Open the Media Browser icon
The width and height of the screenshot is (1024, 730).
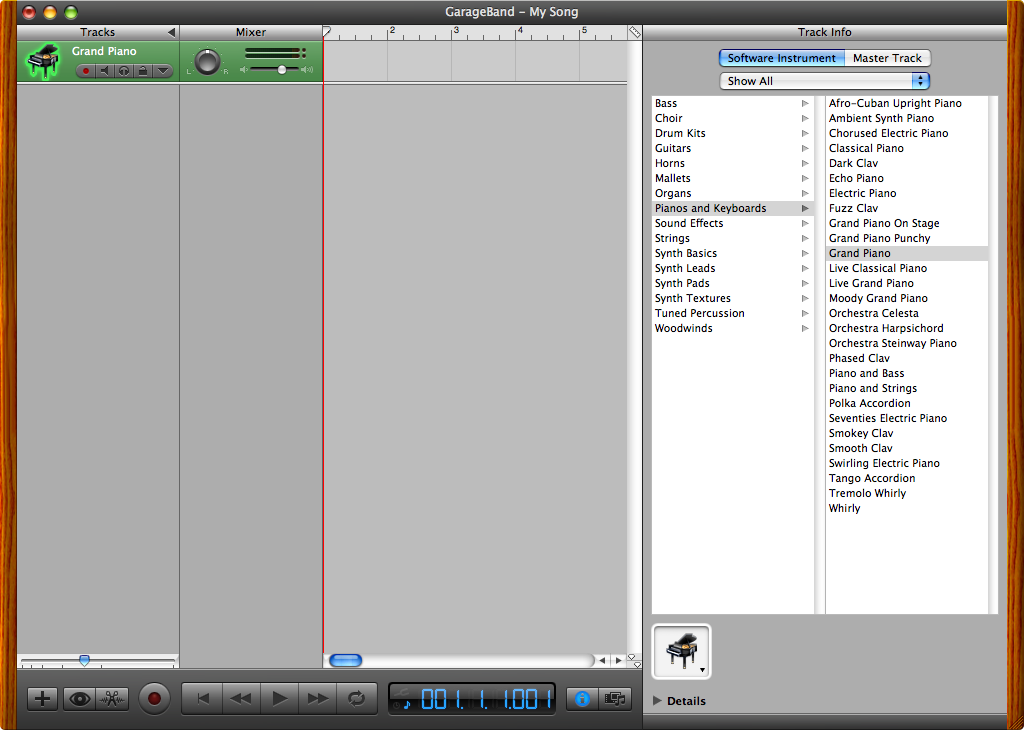click(616, 699)
